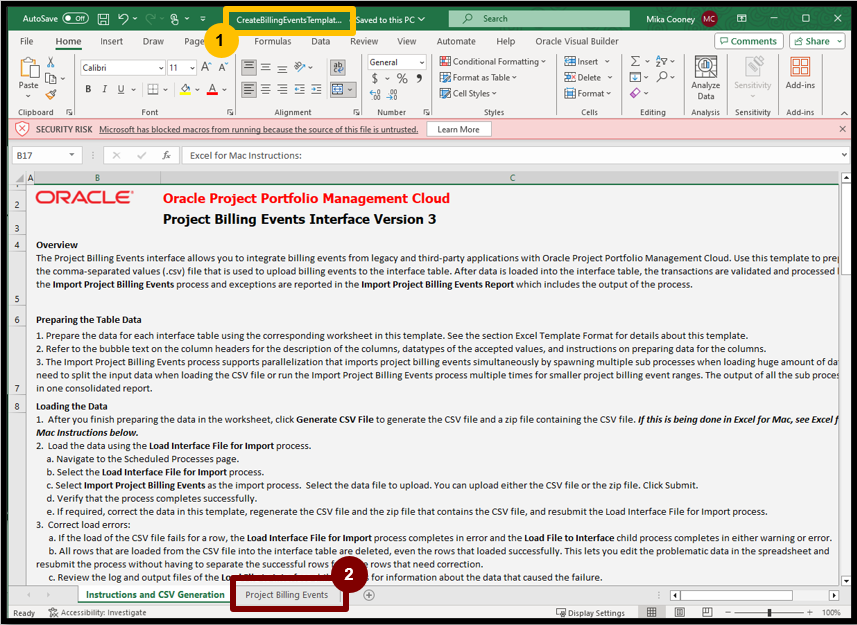Switch to the Formulas ribbon tab
The image size is (857, 625).
coord(273,41)
